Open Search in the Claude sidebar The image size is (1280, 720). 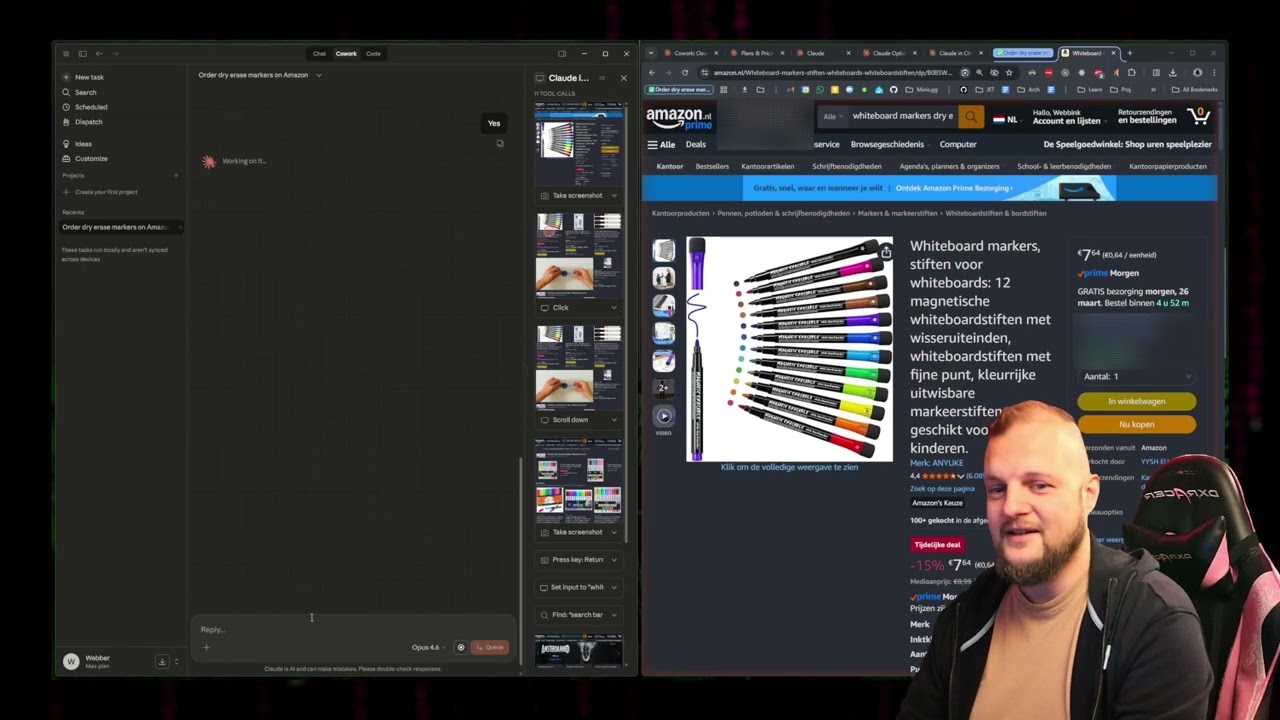point(80,92)
